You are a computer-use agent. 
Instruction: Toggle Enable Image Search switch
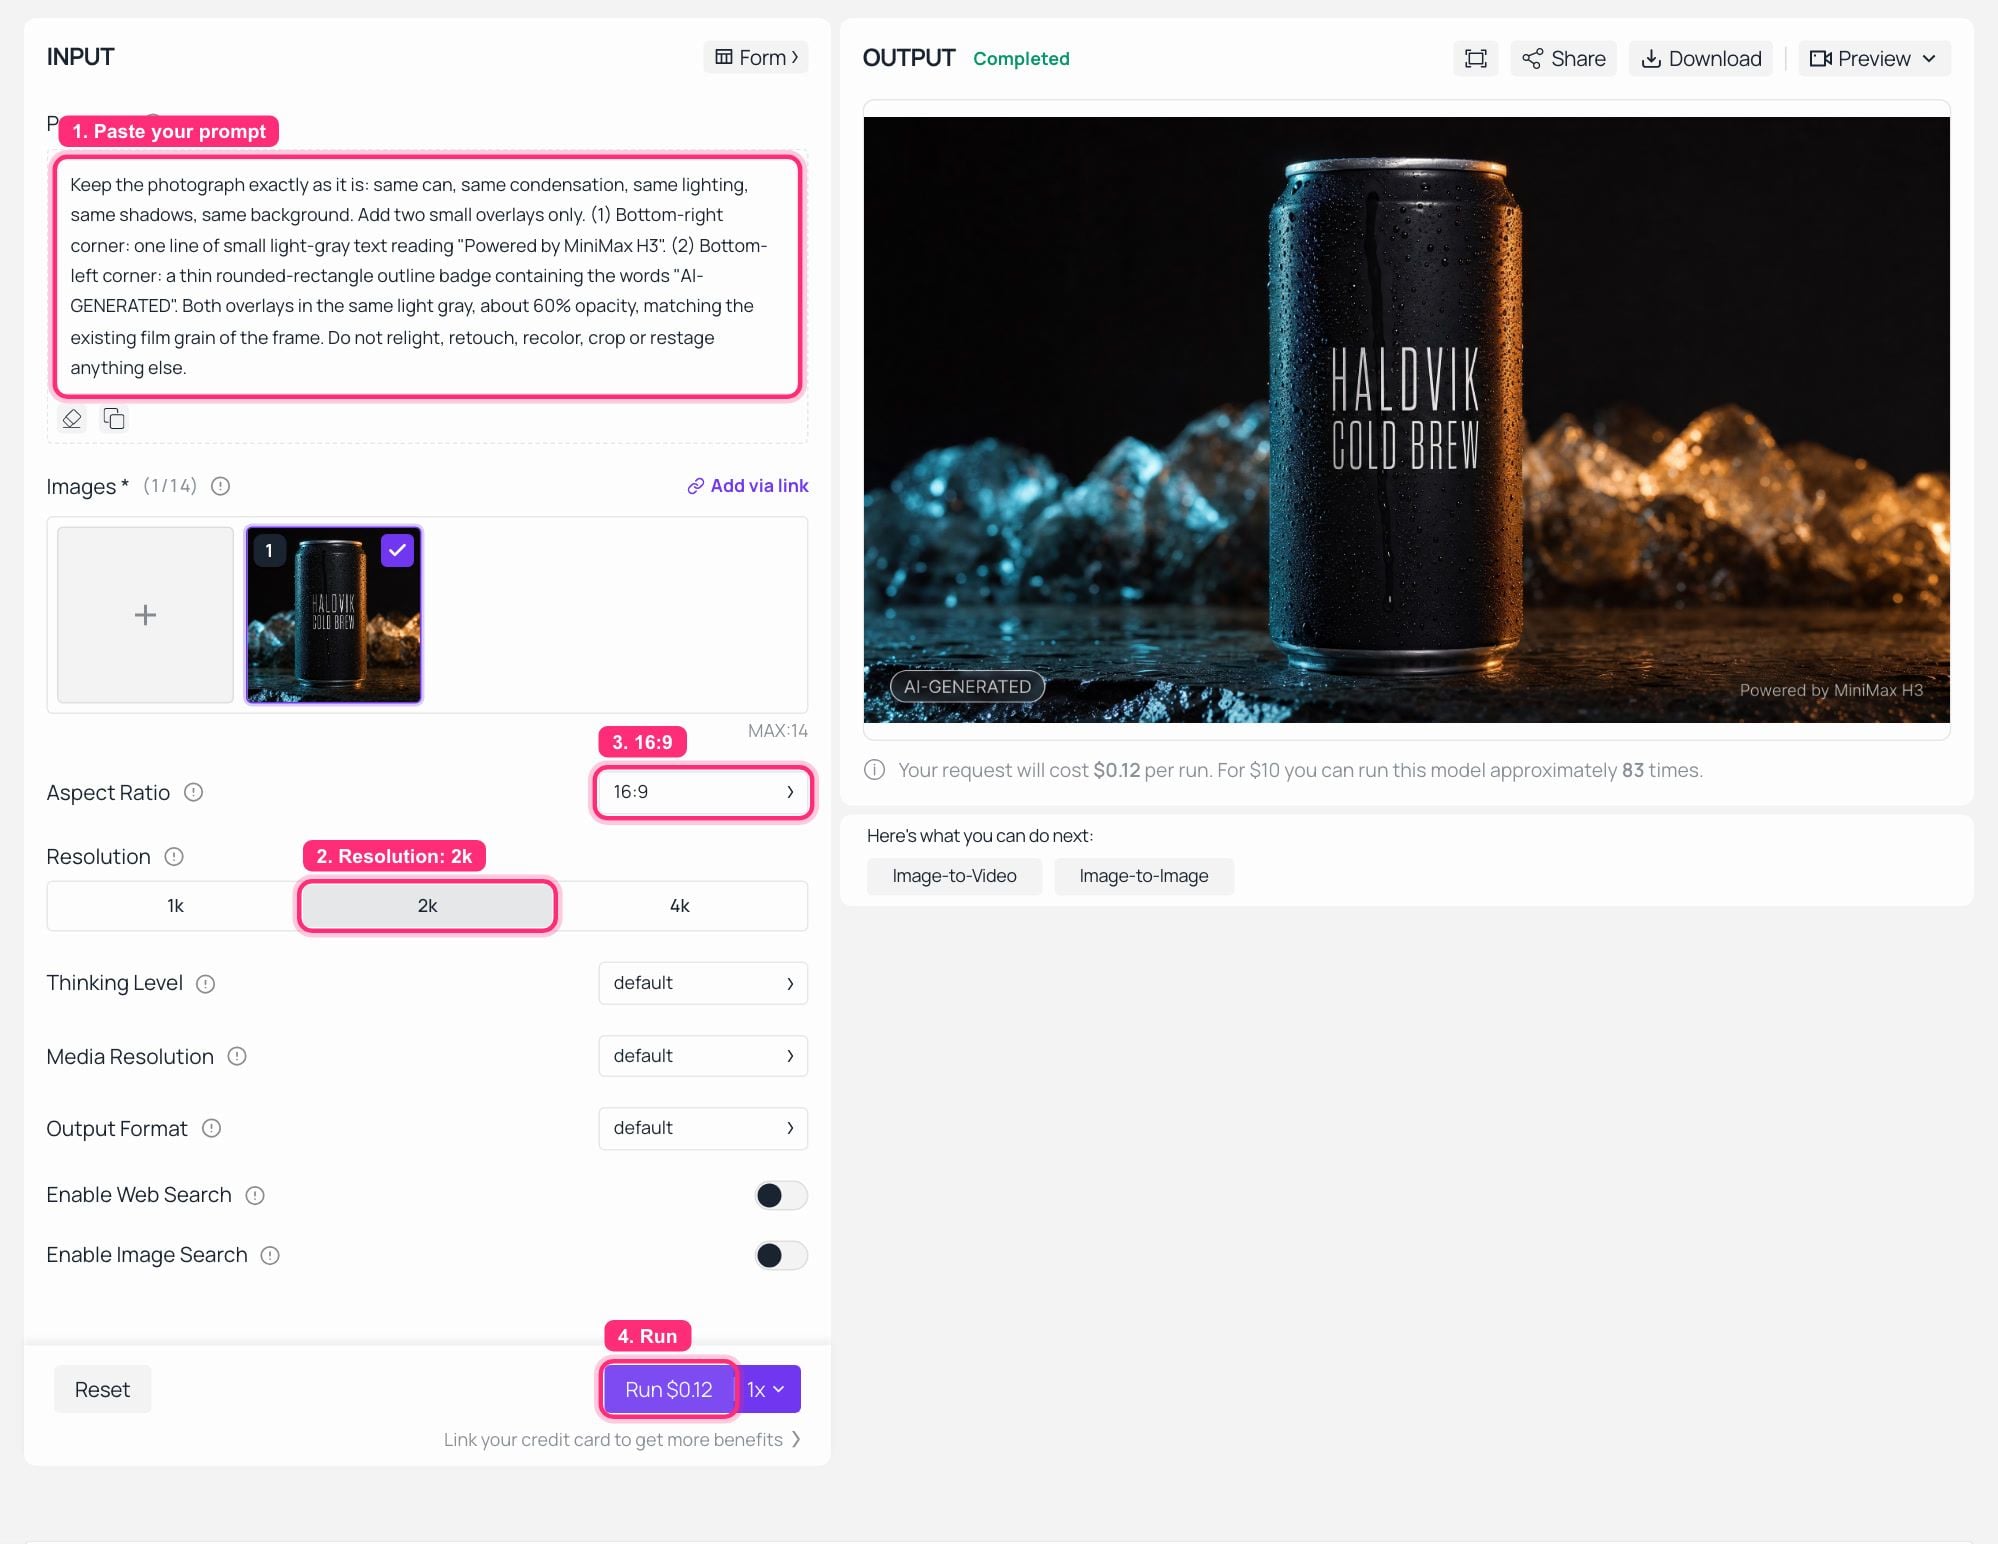(x=781, y=1256)
